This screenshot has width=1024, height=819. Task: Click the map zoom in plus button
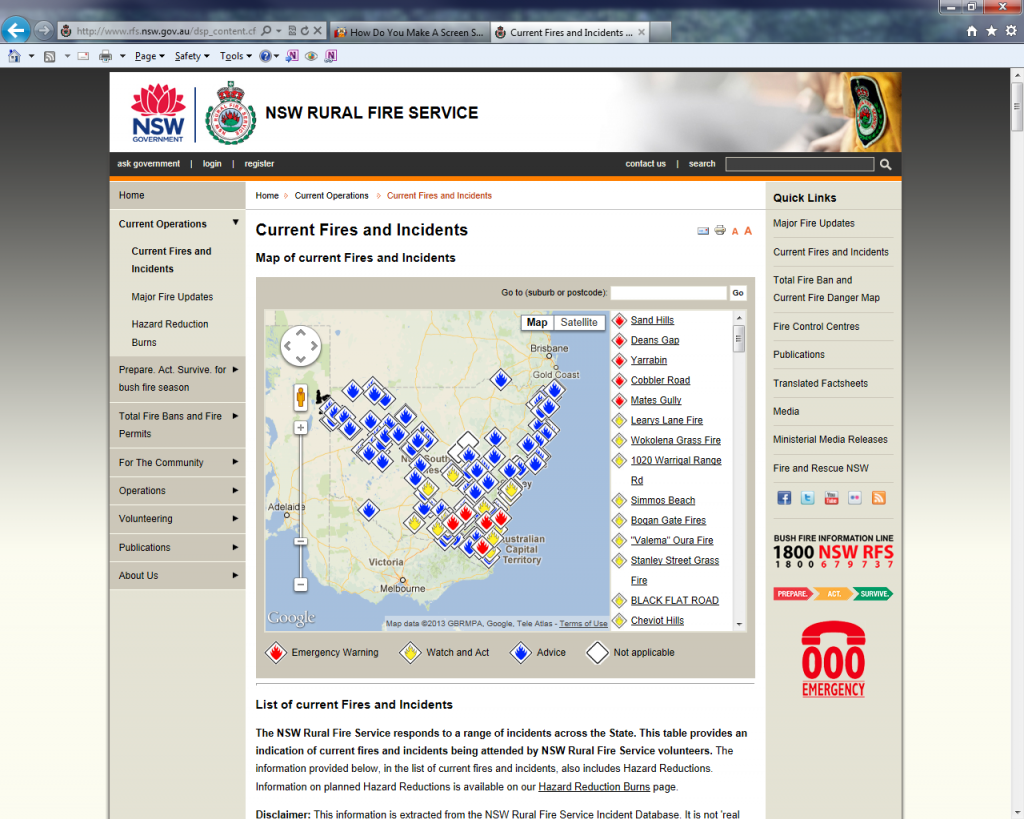(x=300, y=428)
